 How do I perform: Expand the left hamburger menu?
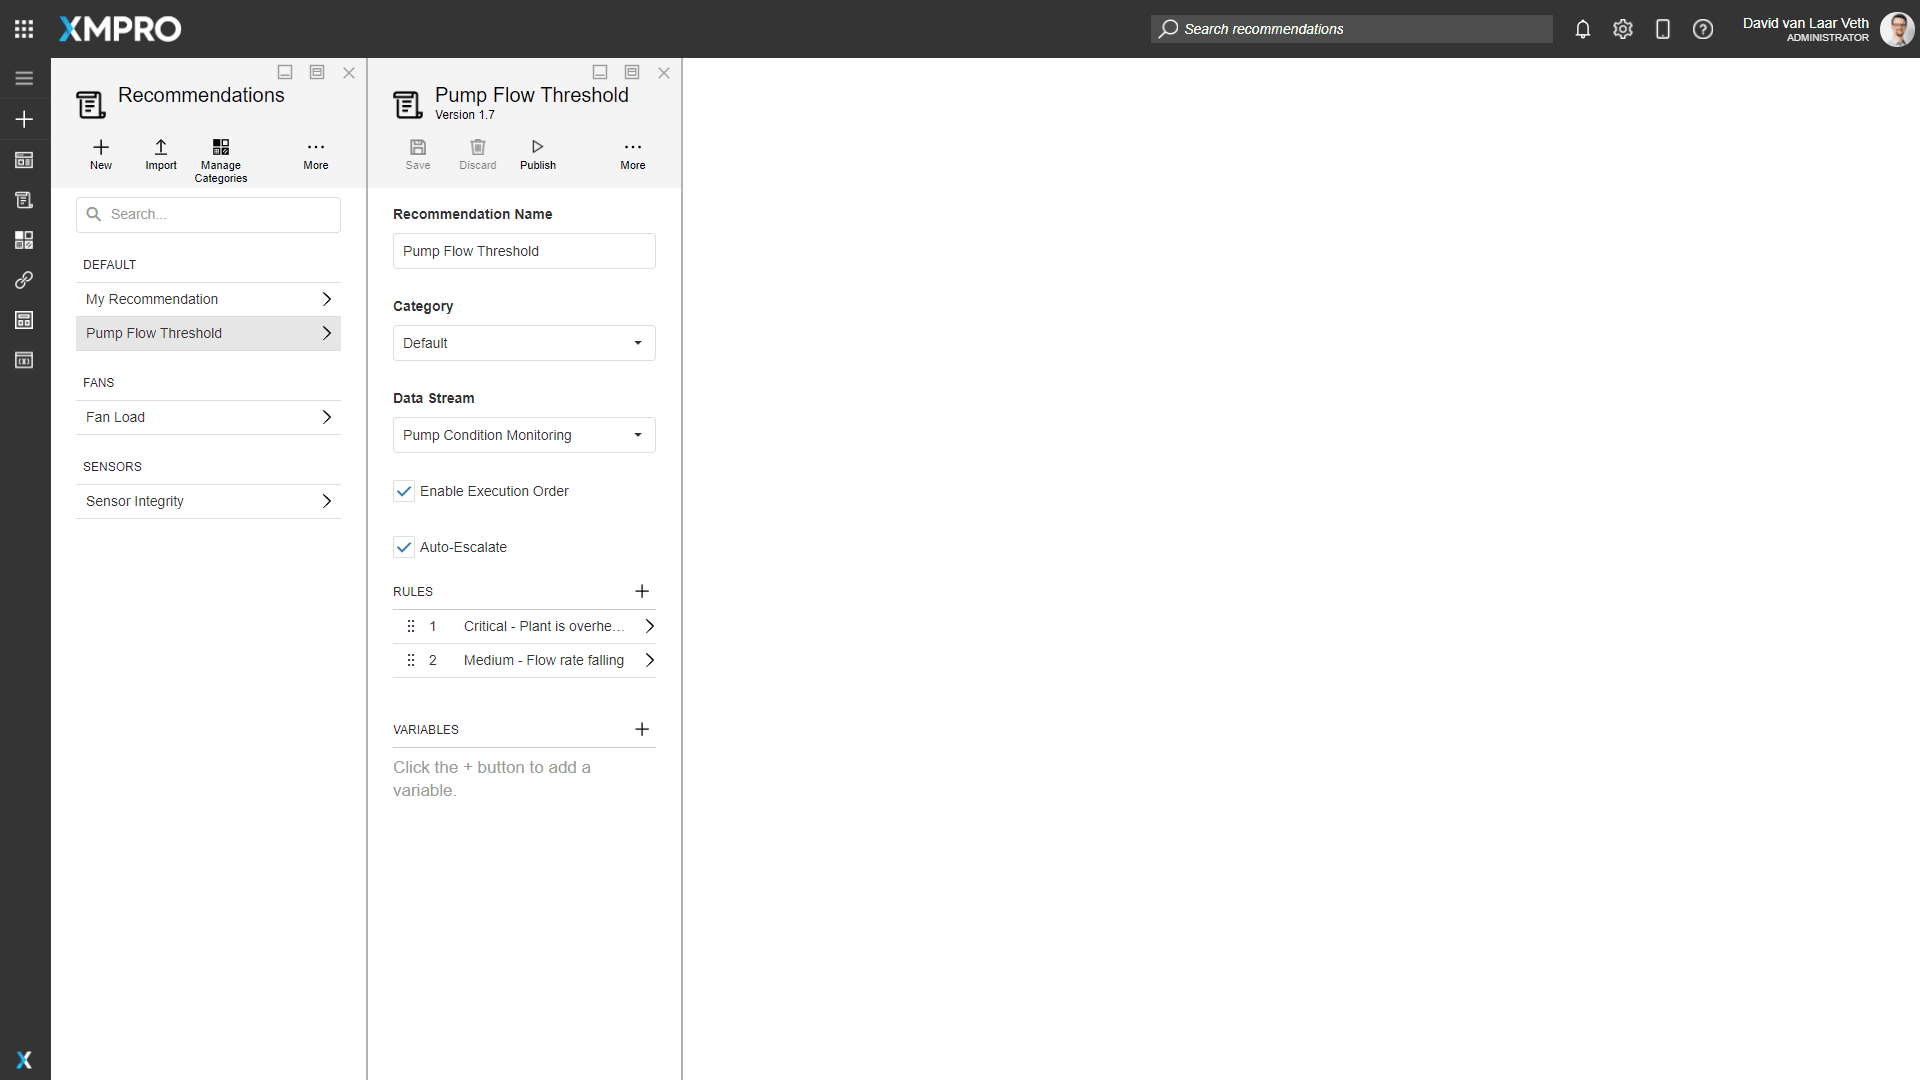[x=24, y=78]
